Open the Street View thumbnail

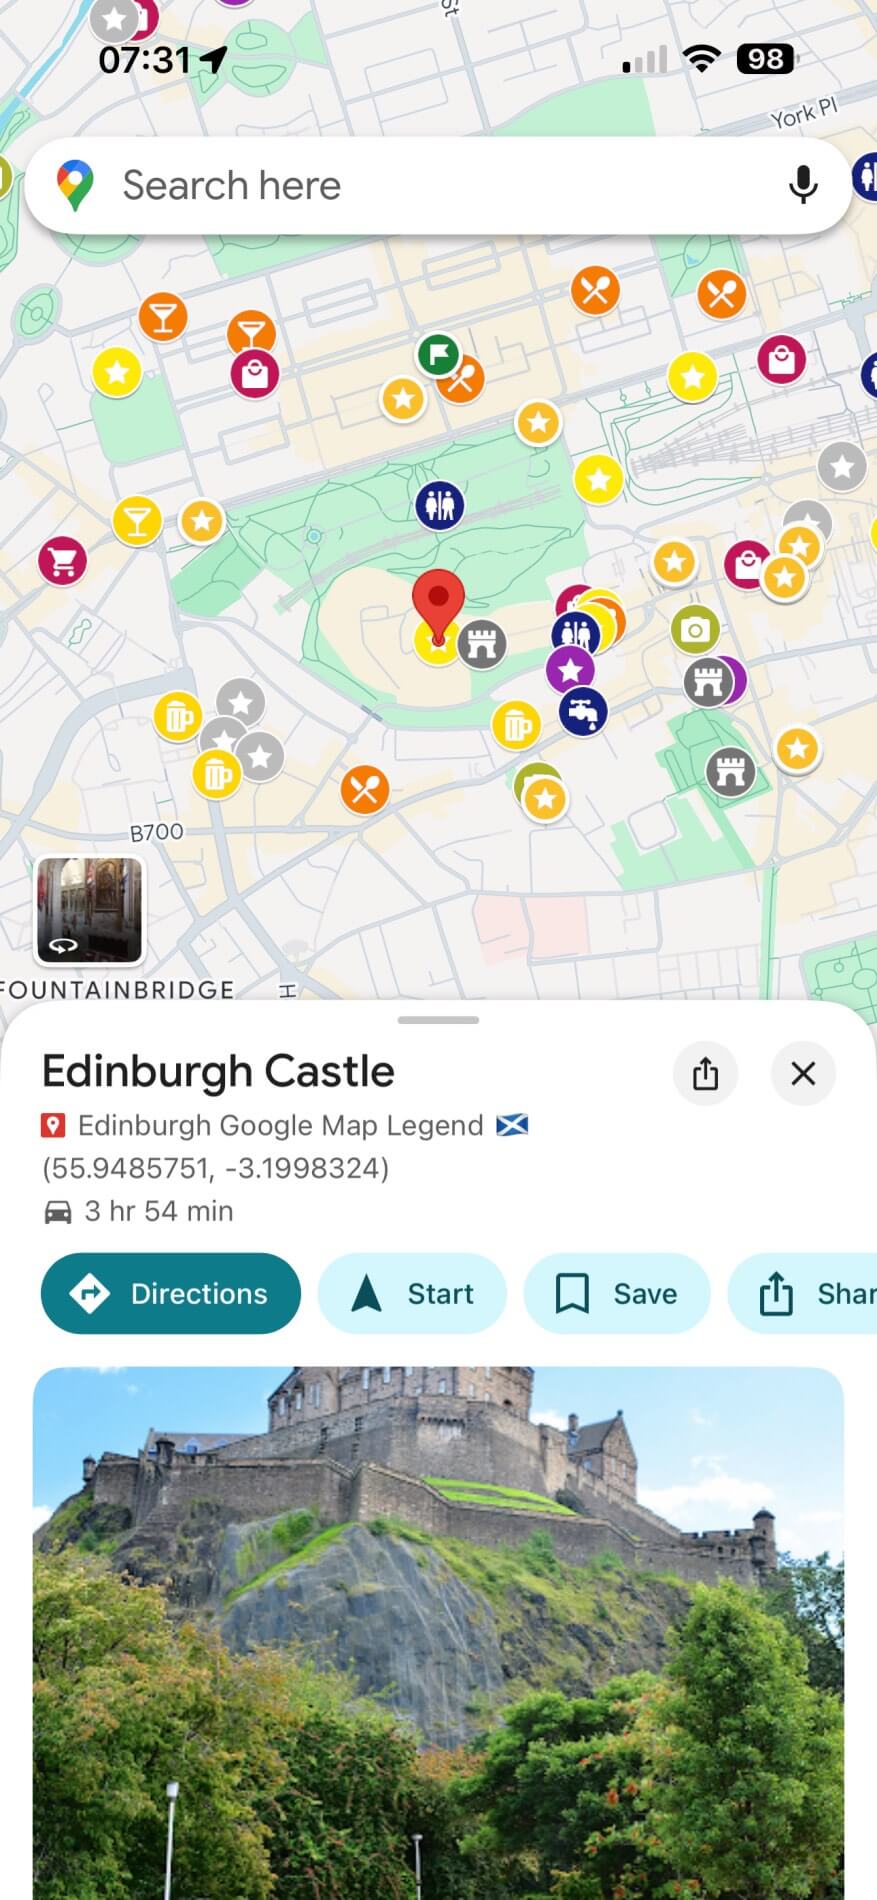point(90,910)
